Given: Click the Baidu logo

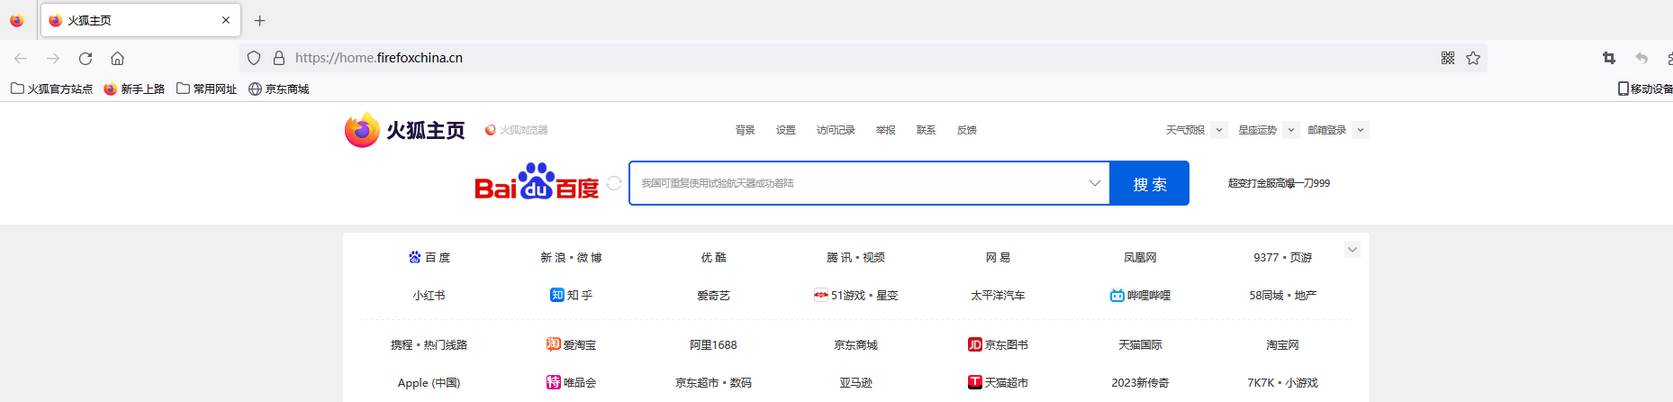Looking at the screenshot, I should [x=537, y=182].
